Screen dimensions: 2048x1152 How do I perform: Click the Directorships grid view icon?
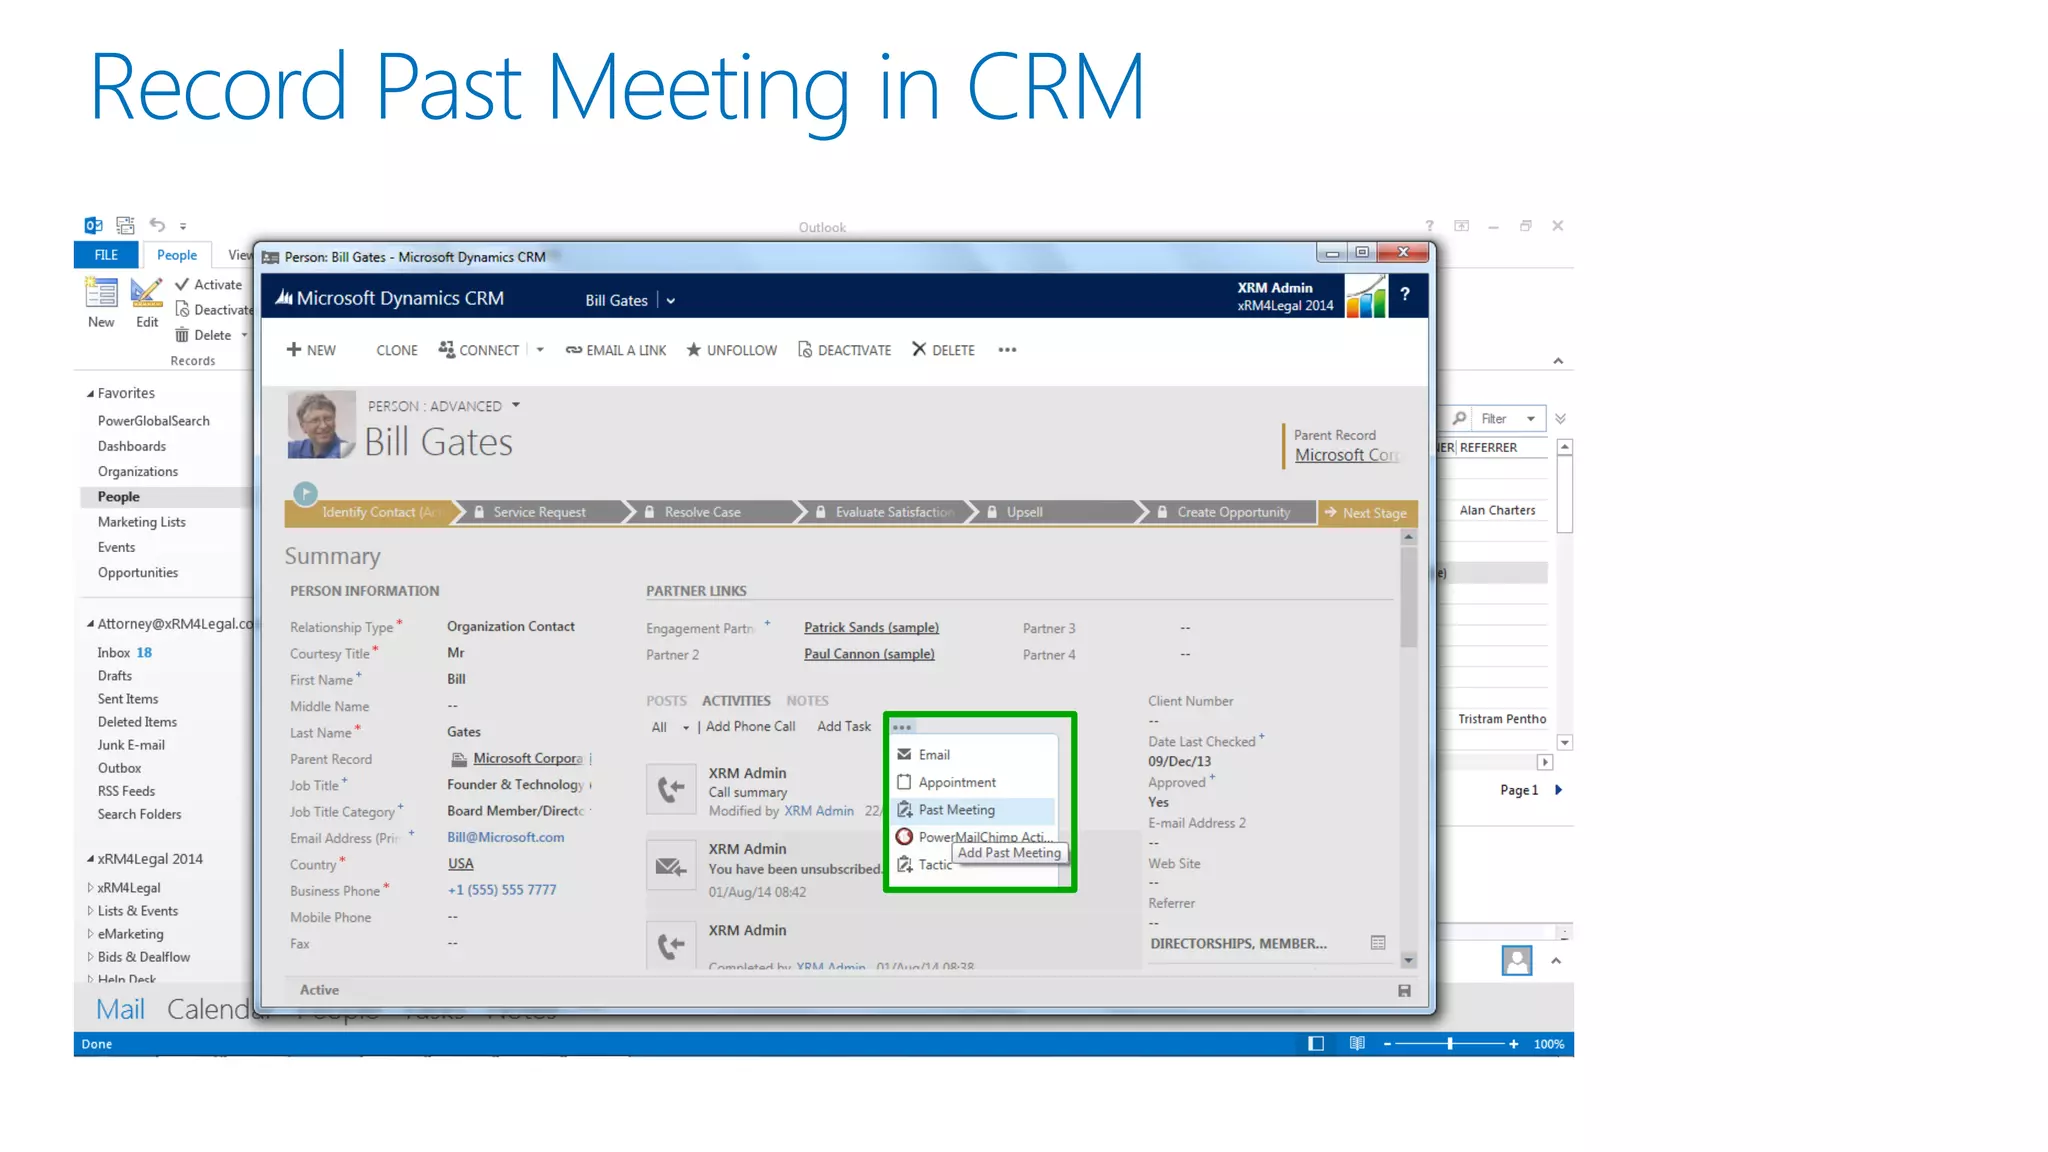(x=1378, y=943)
